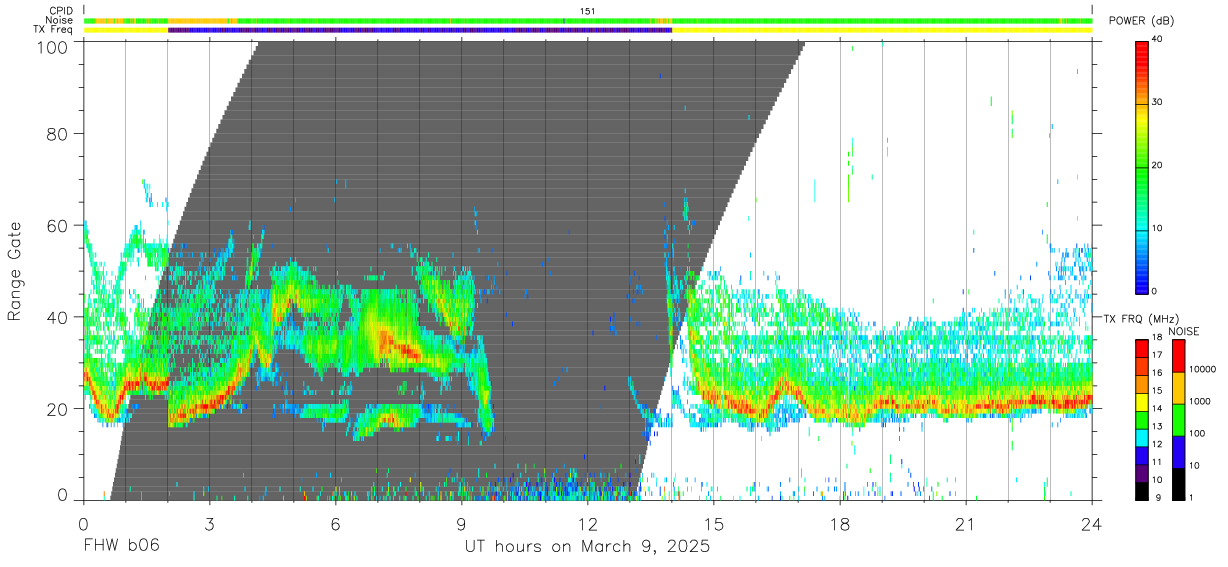This screenshot has width=1228, height=567.
Task: Click the Noise row label
Action: 57,20
